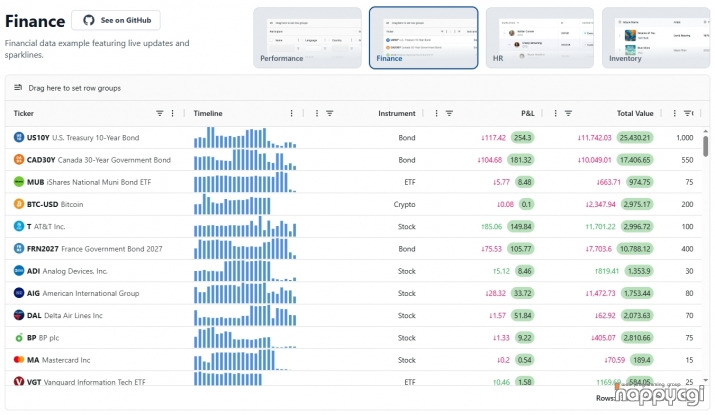Click the BP plc logo icon
Image resolution: width=715 pixels, height=415 pixels.
click(x=19, y=337)
